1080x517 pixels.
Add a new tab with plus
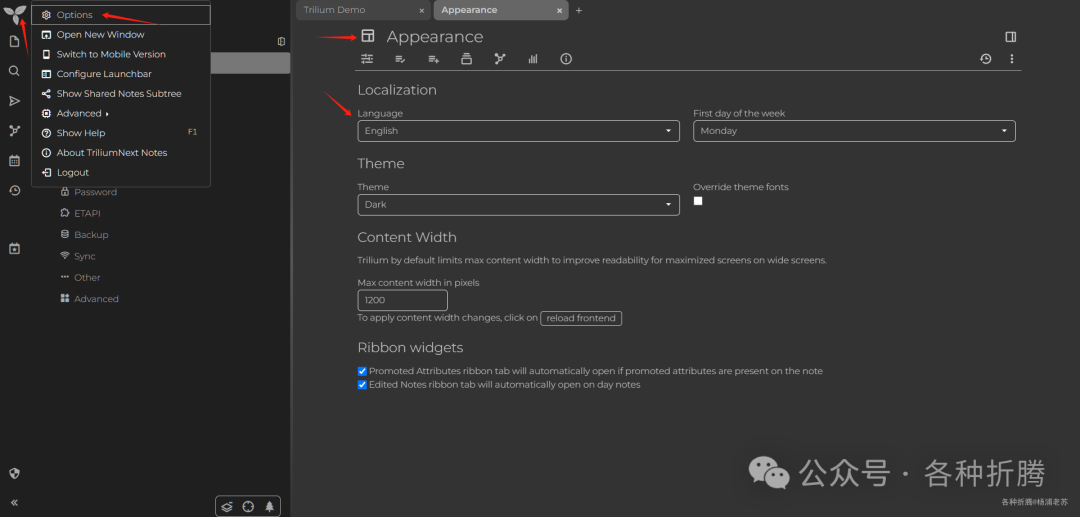point(579,10)
